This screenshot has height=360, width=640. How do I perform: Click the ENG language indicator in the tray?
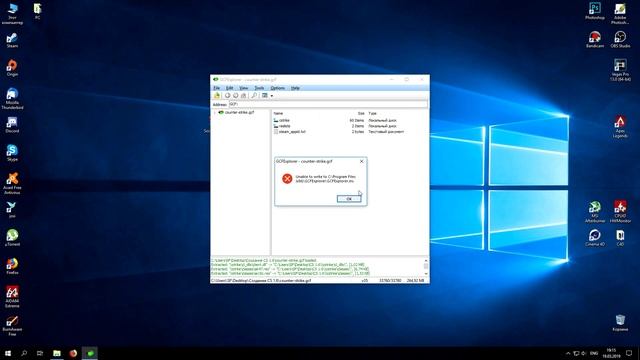594,353
